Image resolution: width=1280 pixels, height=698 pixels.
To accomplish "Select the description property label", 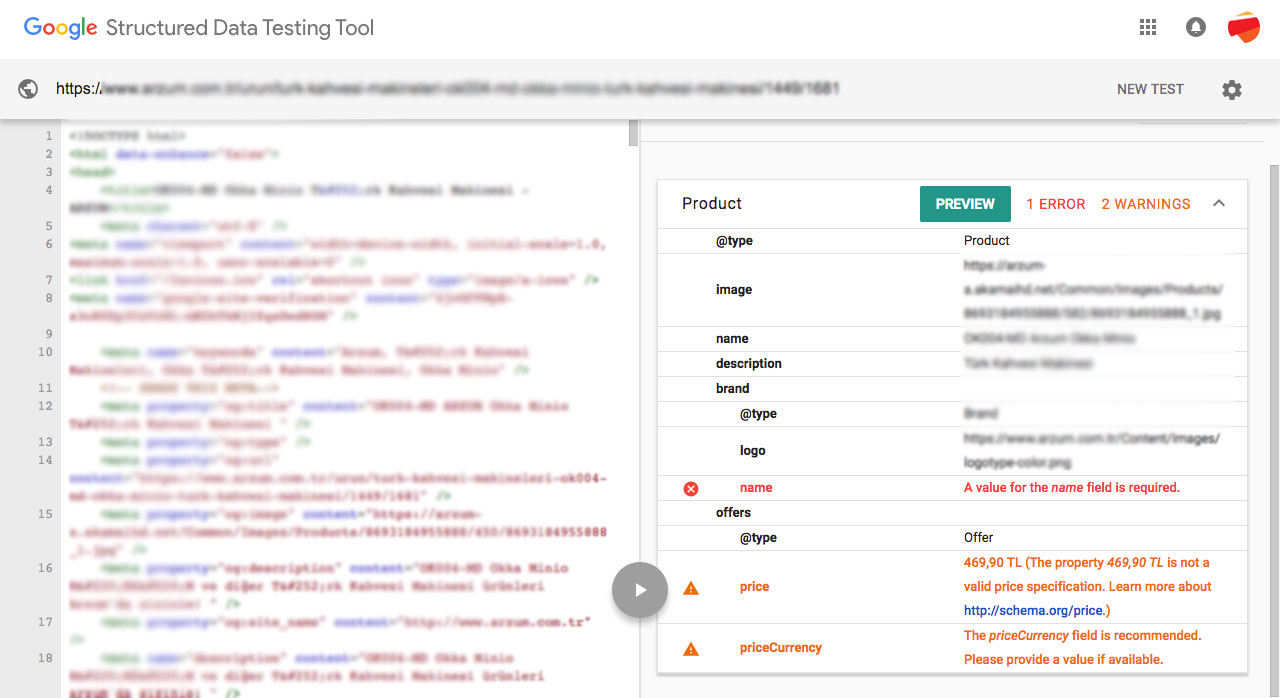I will (749, 364).
